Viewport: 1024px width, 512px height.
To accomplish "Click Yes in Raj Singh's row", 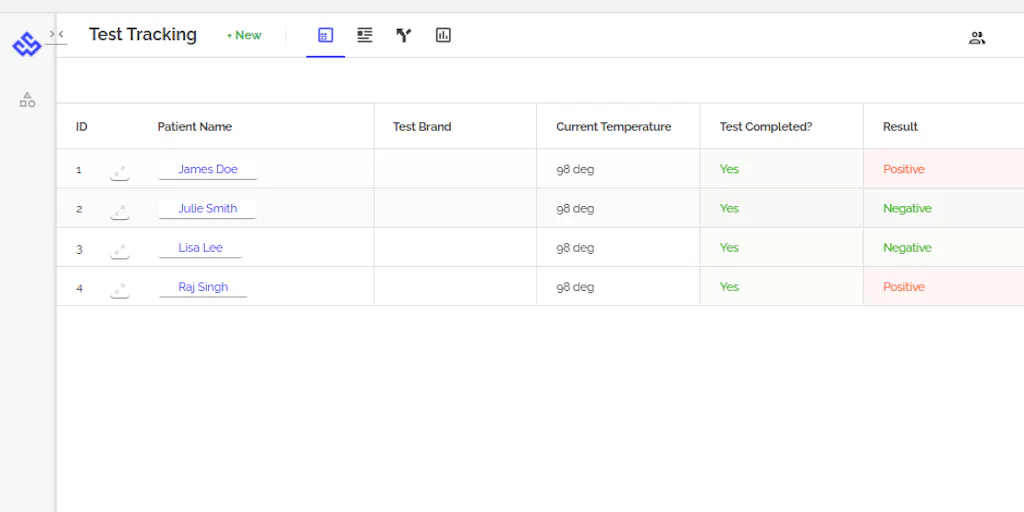I will click(x=729, y=287).
